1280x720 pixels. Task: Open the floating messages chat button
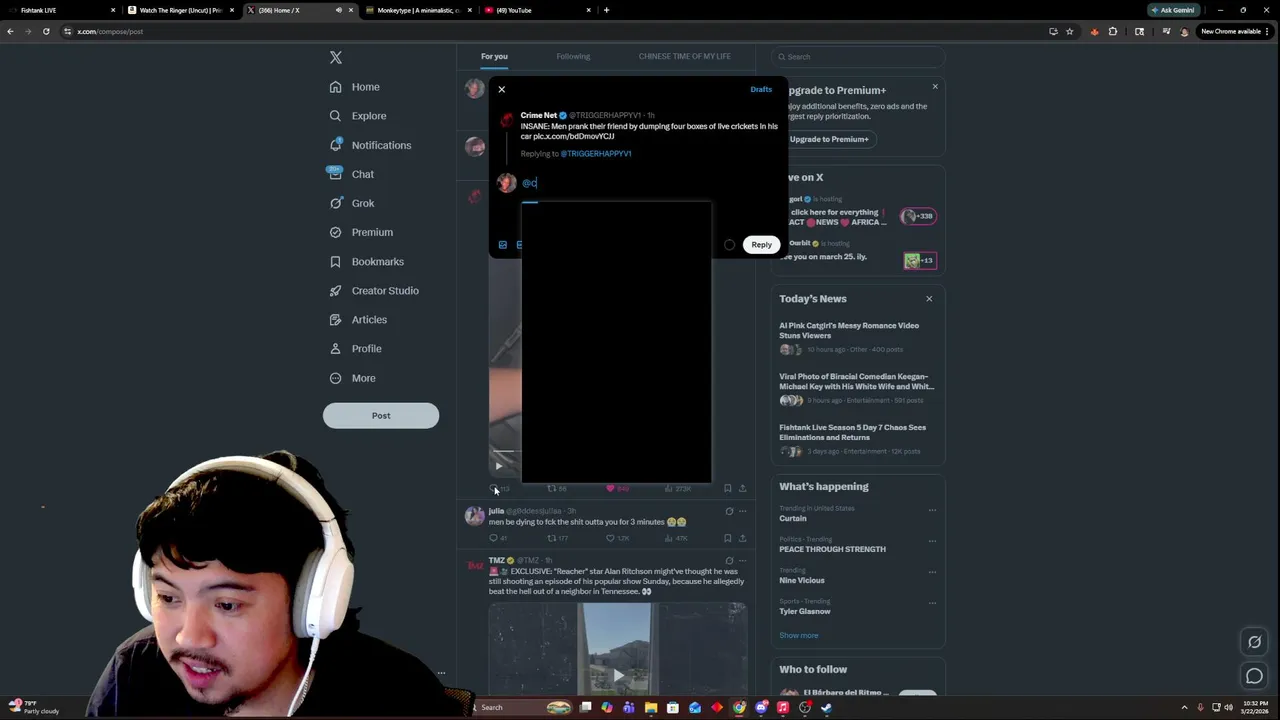coord(1254,677)
